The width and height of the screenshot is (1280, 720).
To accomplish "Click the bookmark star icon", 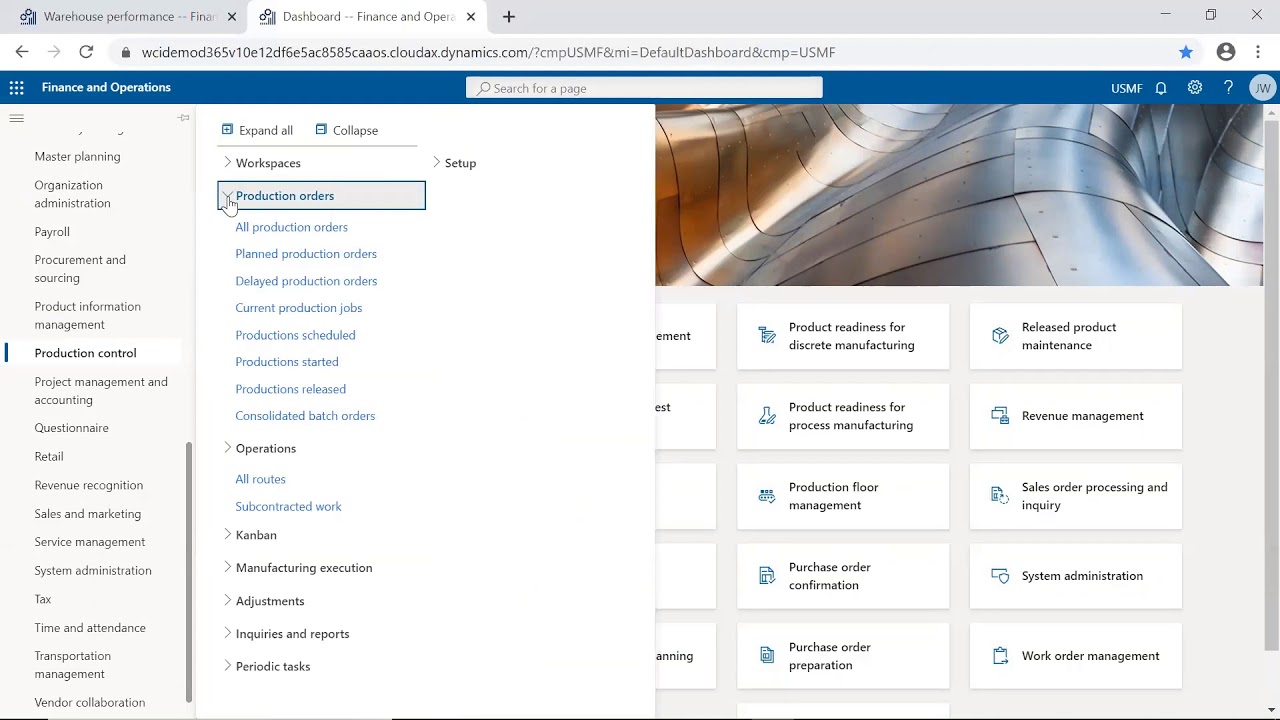I will point(1186,52).
